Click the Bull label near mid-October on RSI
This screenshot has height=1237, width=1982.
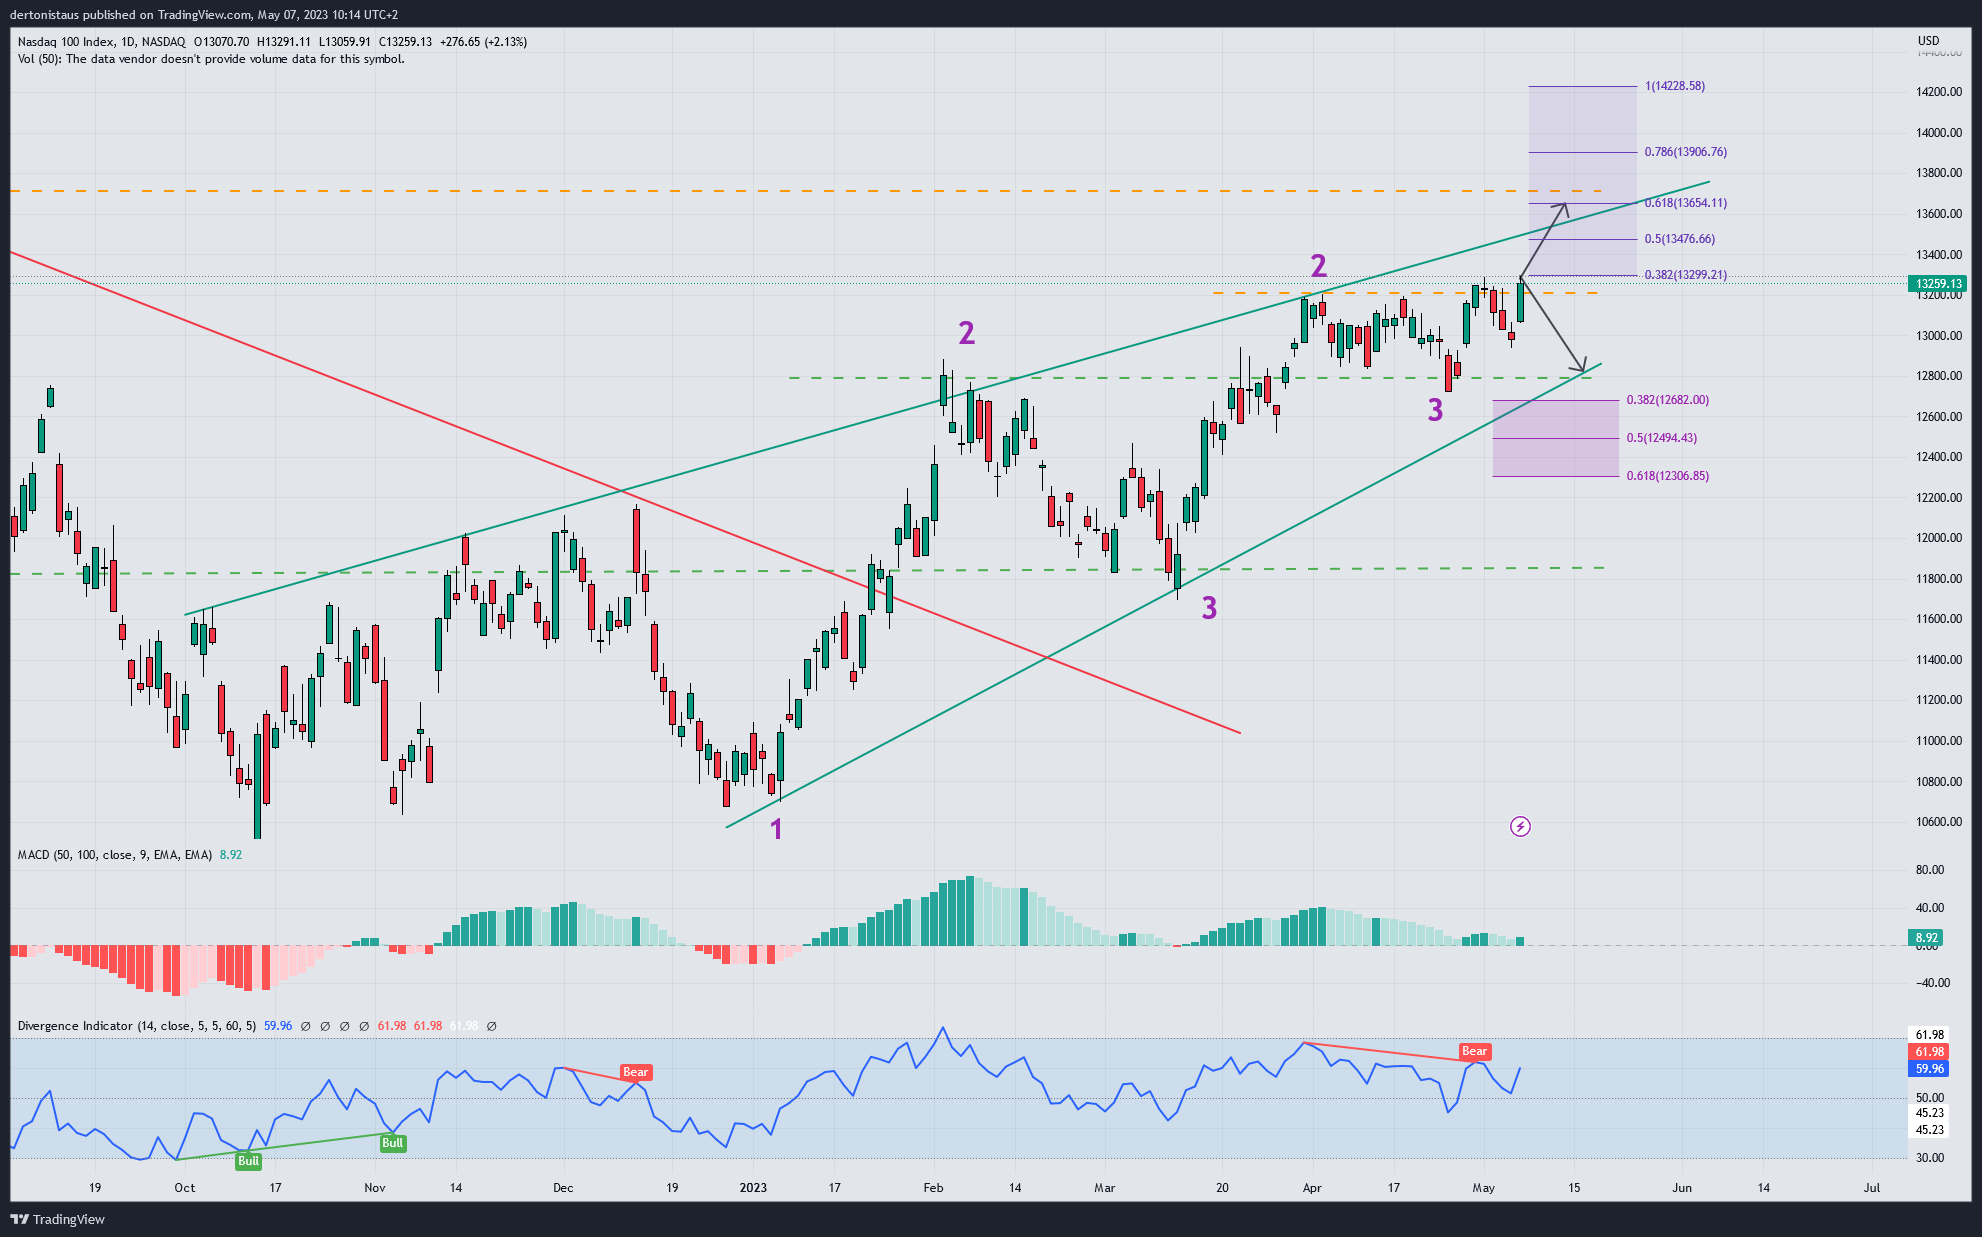248,1161
